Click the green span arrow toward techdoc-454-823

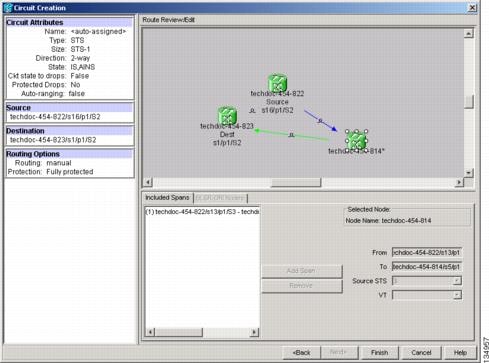tap(291, 135)
